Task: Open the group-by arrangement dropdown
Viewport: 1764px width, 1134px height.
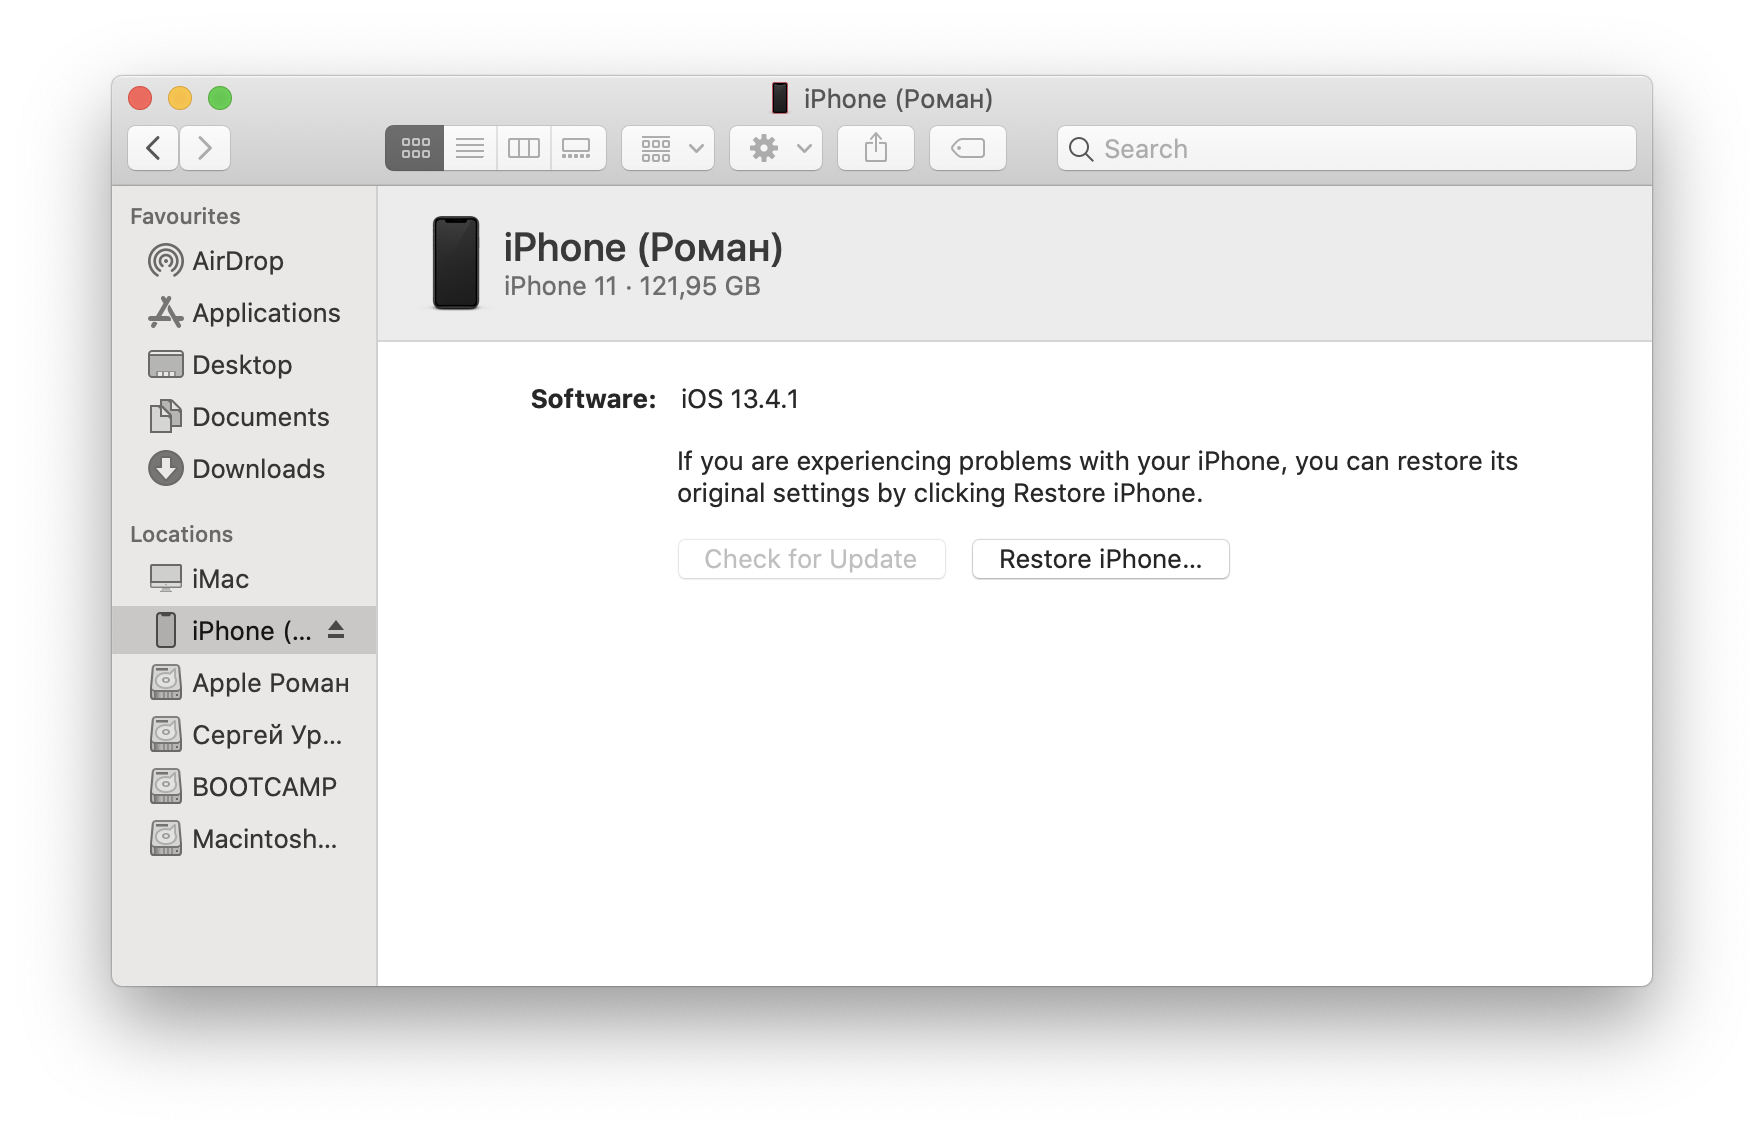Action: [668, 149]
